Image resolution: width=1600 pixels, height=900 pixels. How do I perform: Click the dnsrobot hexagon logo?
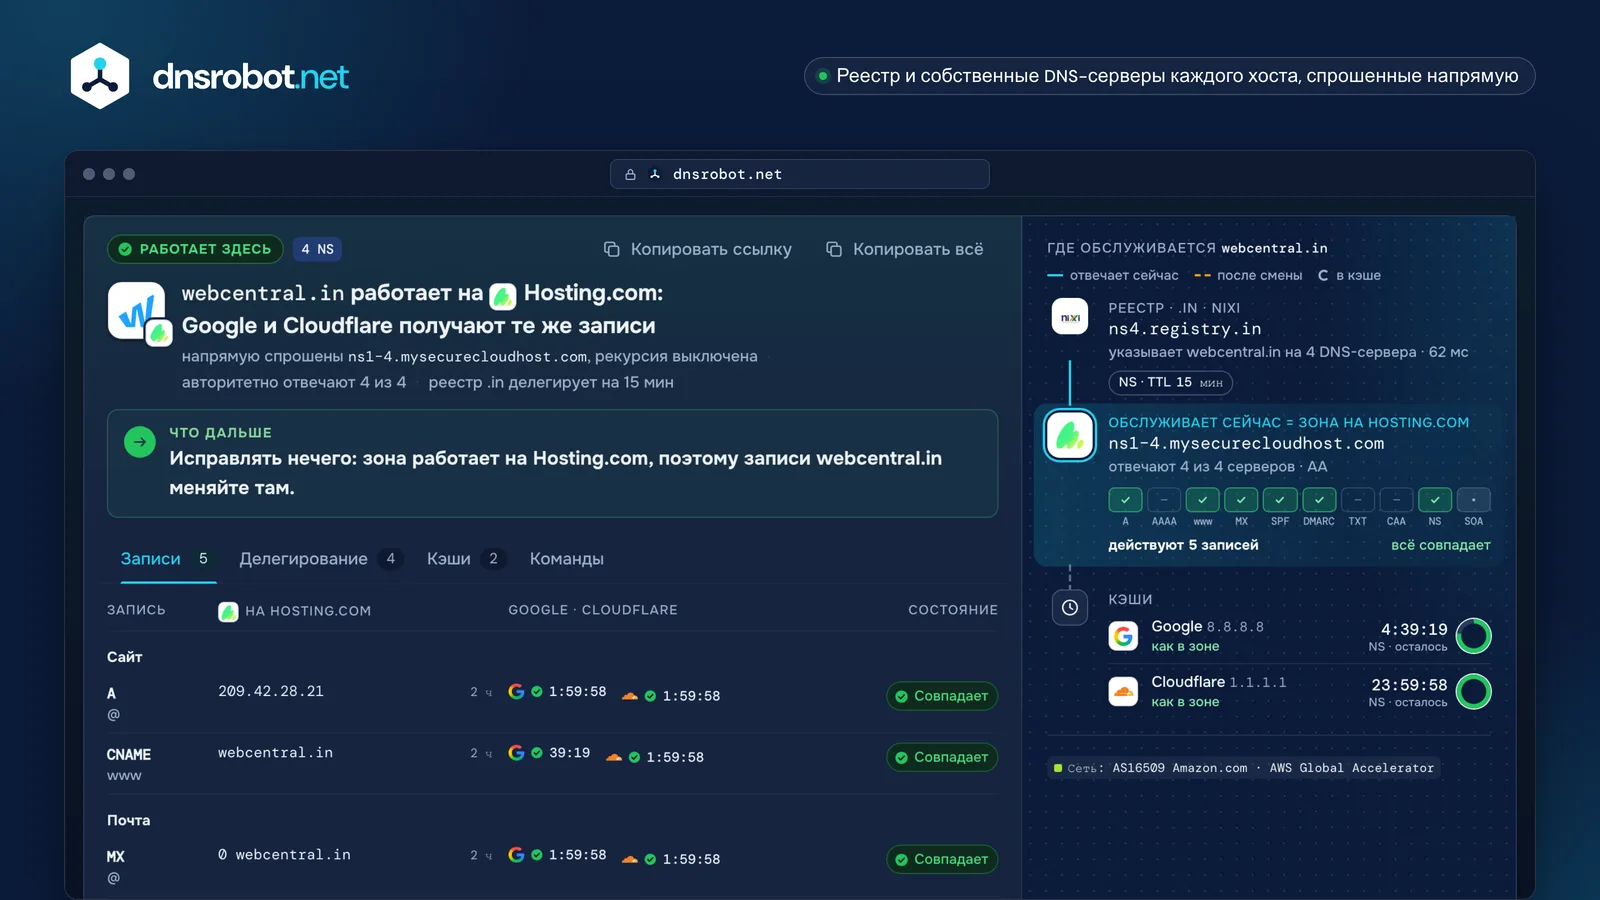pos(100,76)
